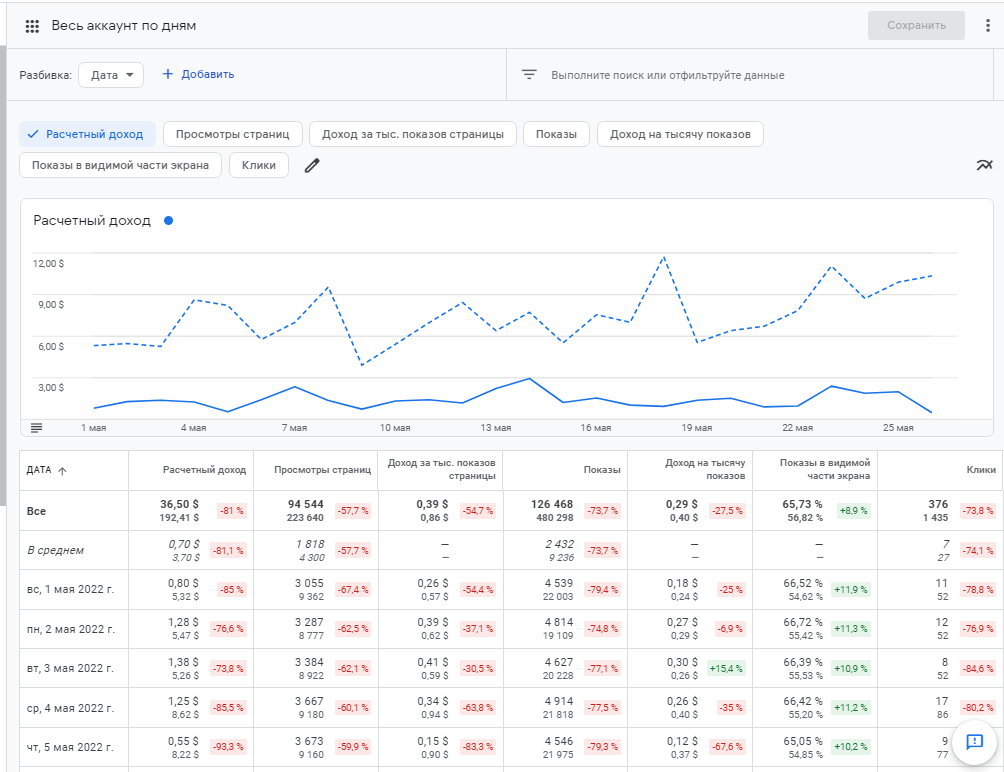Select the Показы metric chip
The height and width of the screenshot is (772, 1004).
pos(556,134)
